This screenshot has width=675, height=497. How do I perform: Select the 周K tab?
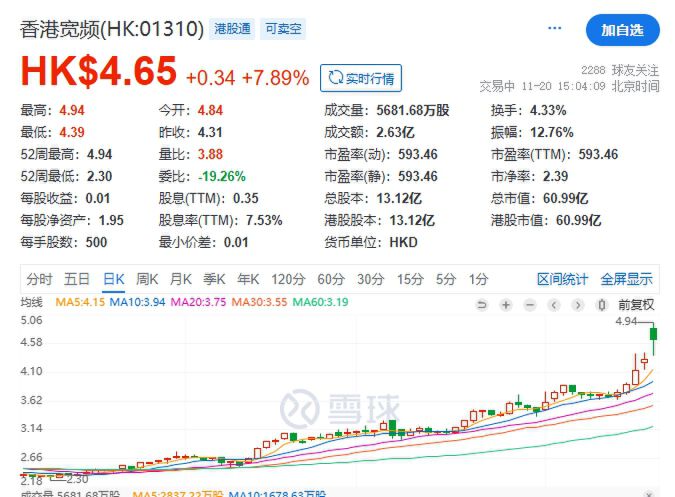(x=147, y=279)
